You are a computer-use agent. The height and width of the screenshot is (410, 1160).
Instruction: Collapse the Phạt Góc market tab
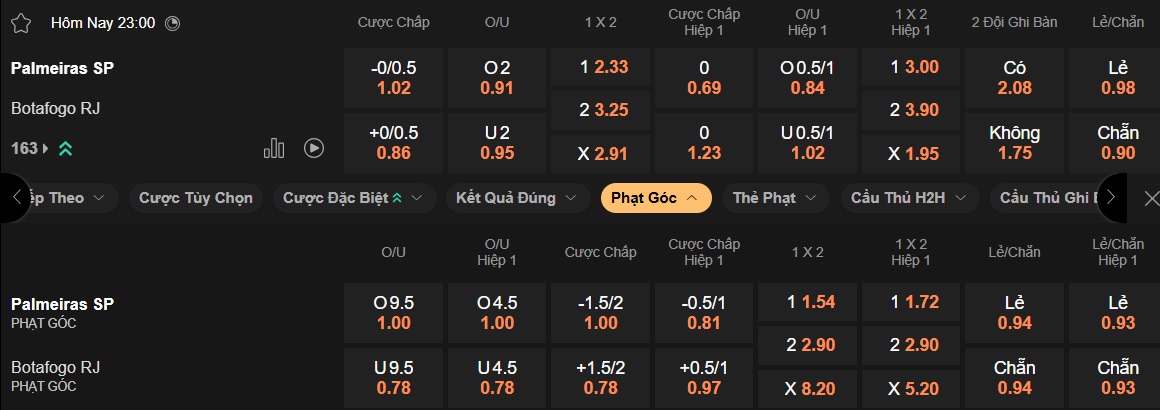(x=655, y=198)
